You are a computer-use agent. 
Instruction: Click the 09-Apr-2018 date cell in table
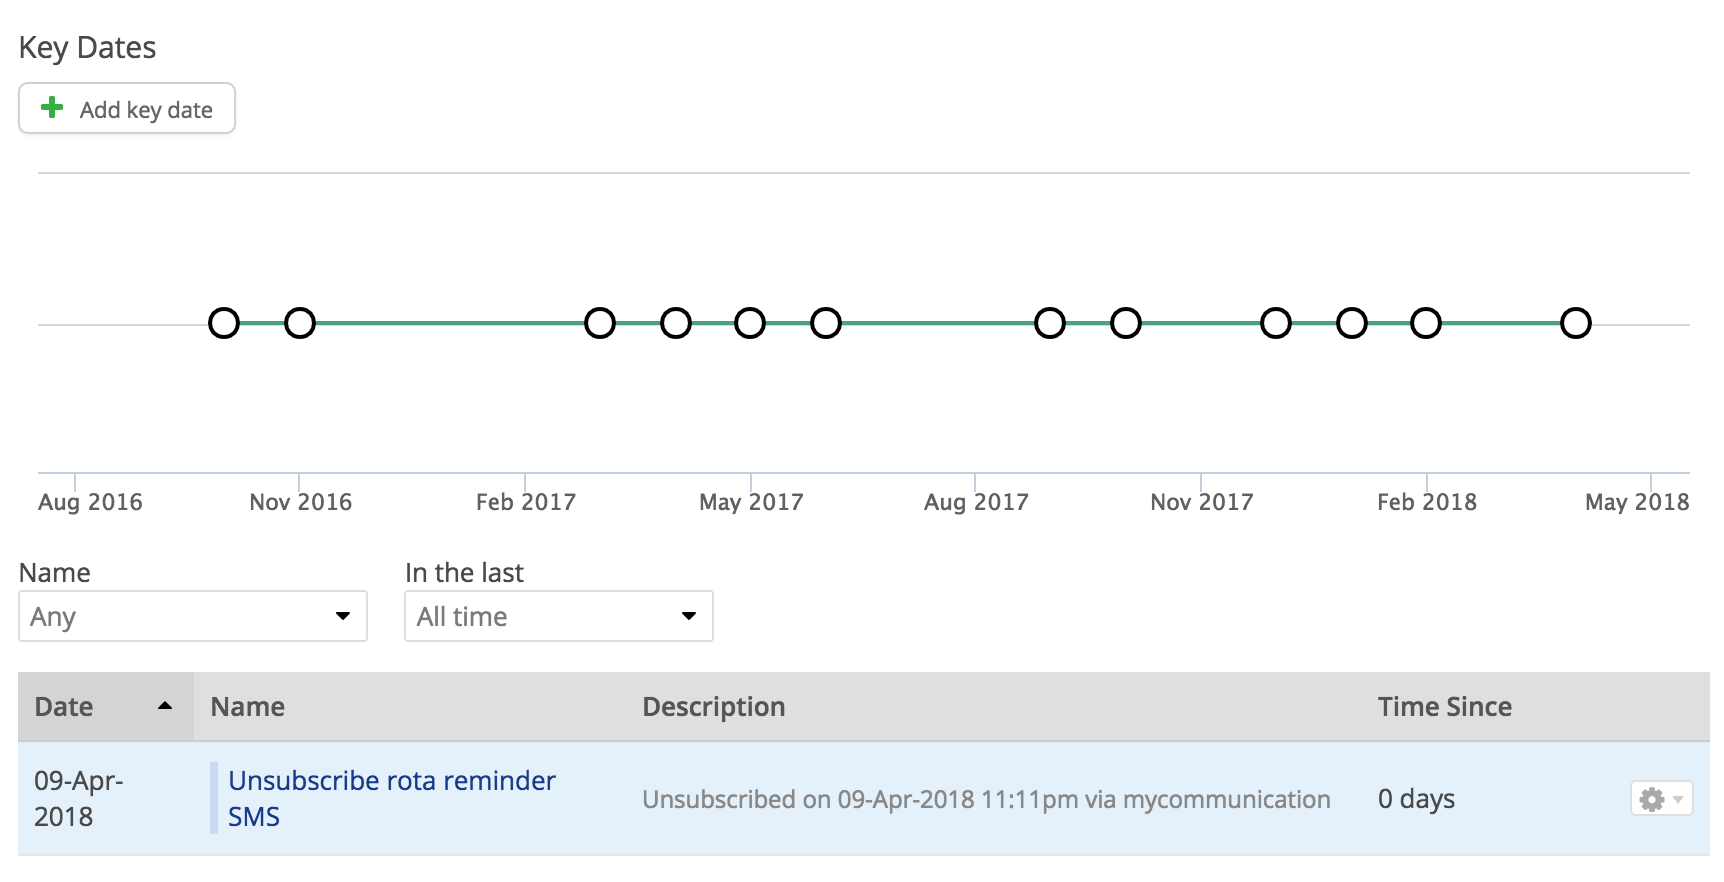point(79,798)
